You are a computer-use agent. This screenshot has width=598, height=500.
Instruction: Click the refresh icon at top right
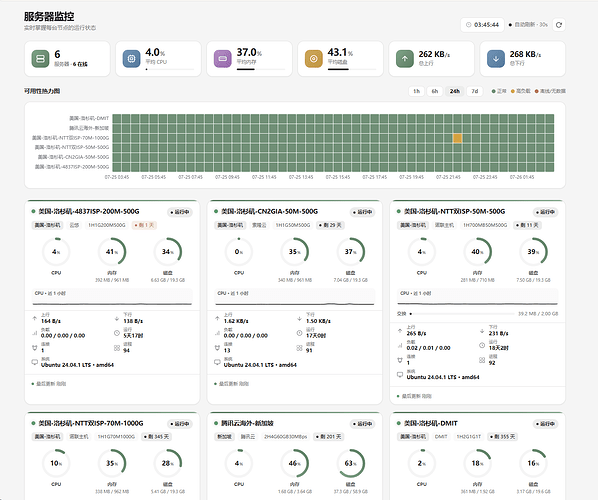559,25
